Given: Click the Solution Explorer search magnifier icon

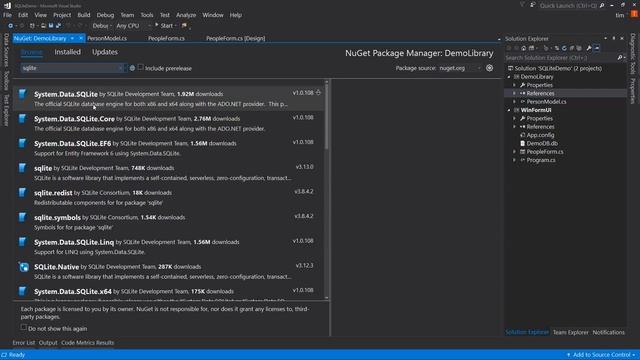Looking at the screenshot, I should point(620,58).
